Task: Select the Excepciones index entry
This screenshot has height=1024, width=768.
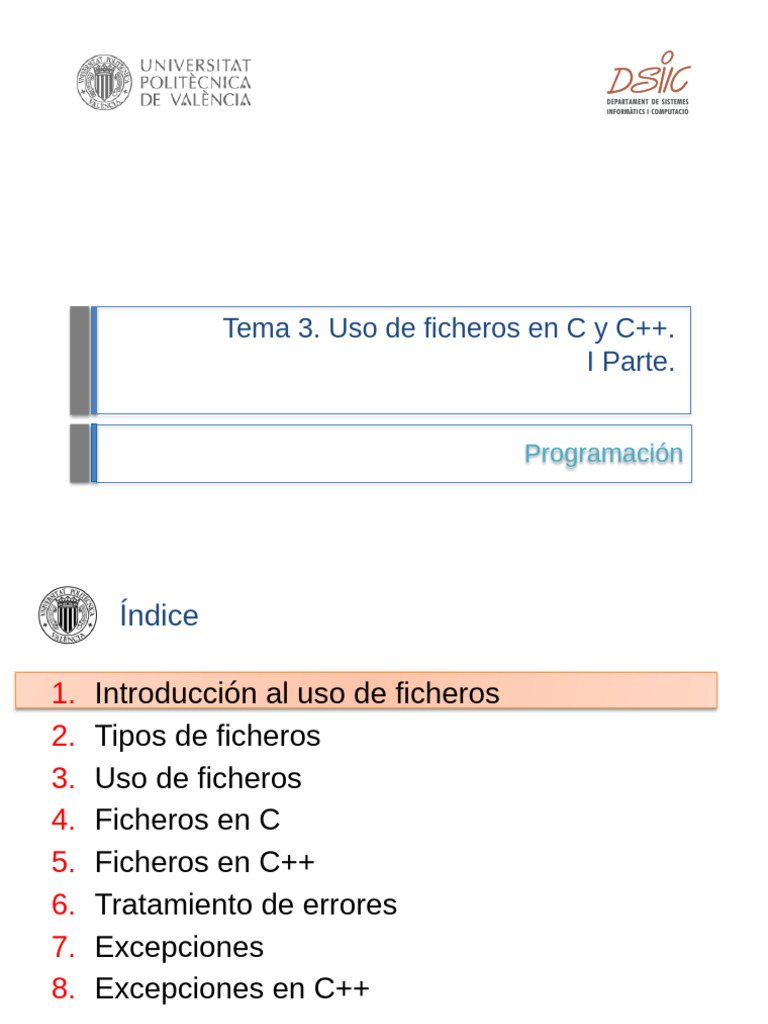Action: 179,946
